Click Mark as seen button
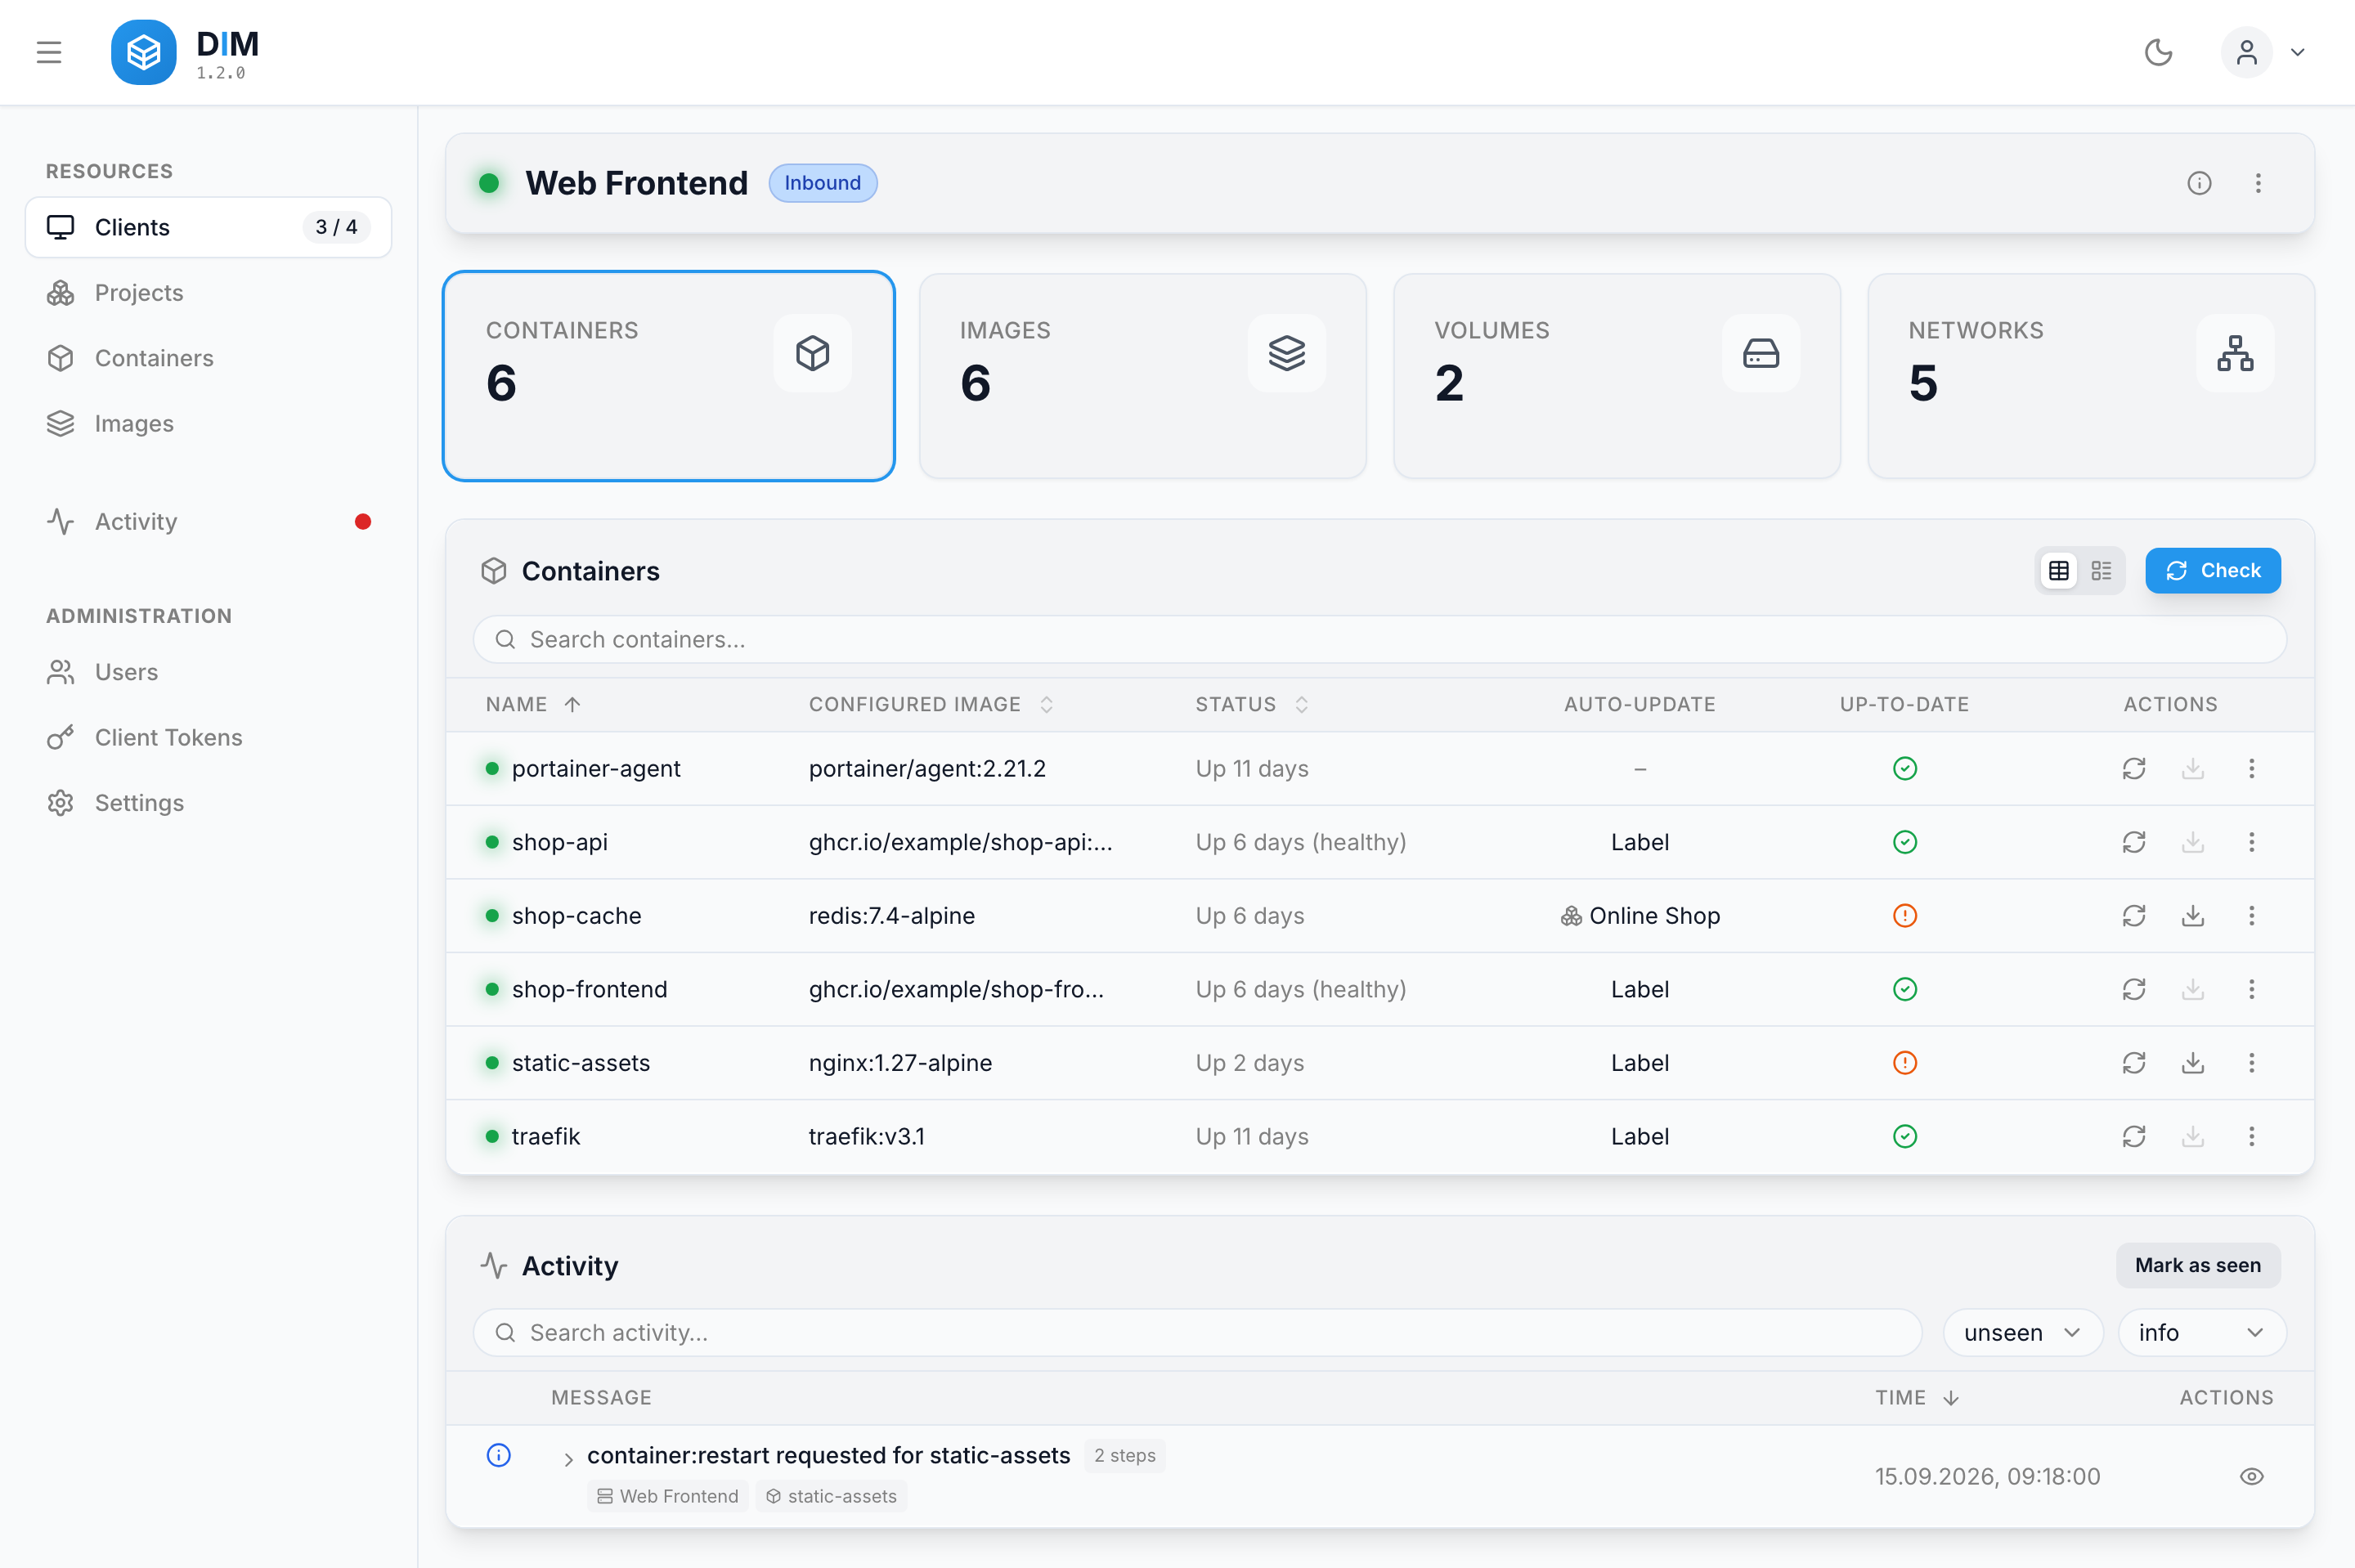Viewport: 2355px width, 1568px height. 2198,1265
